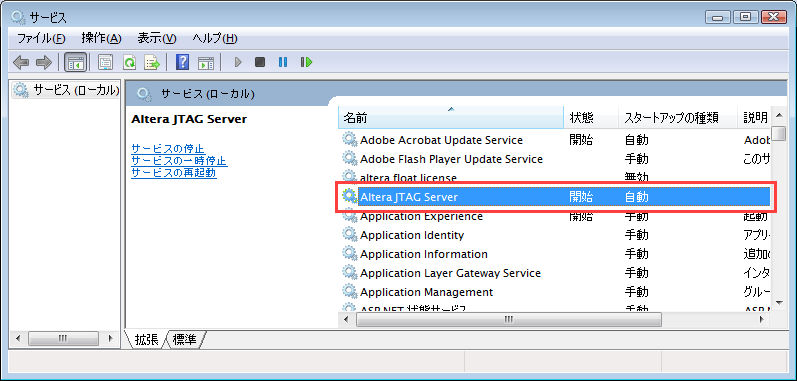Click the サービスの一時停止 link
This screenshot has width=797, height=381.
coord(179,161)
